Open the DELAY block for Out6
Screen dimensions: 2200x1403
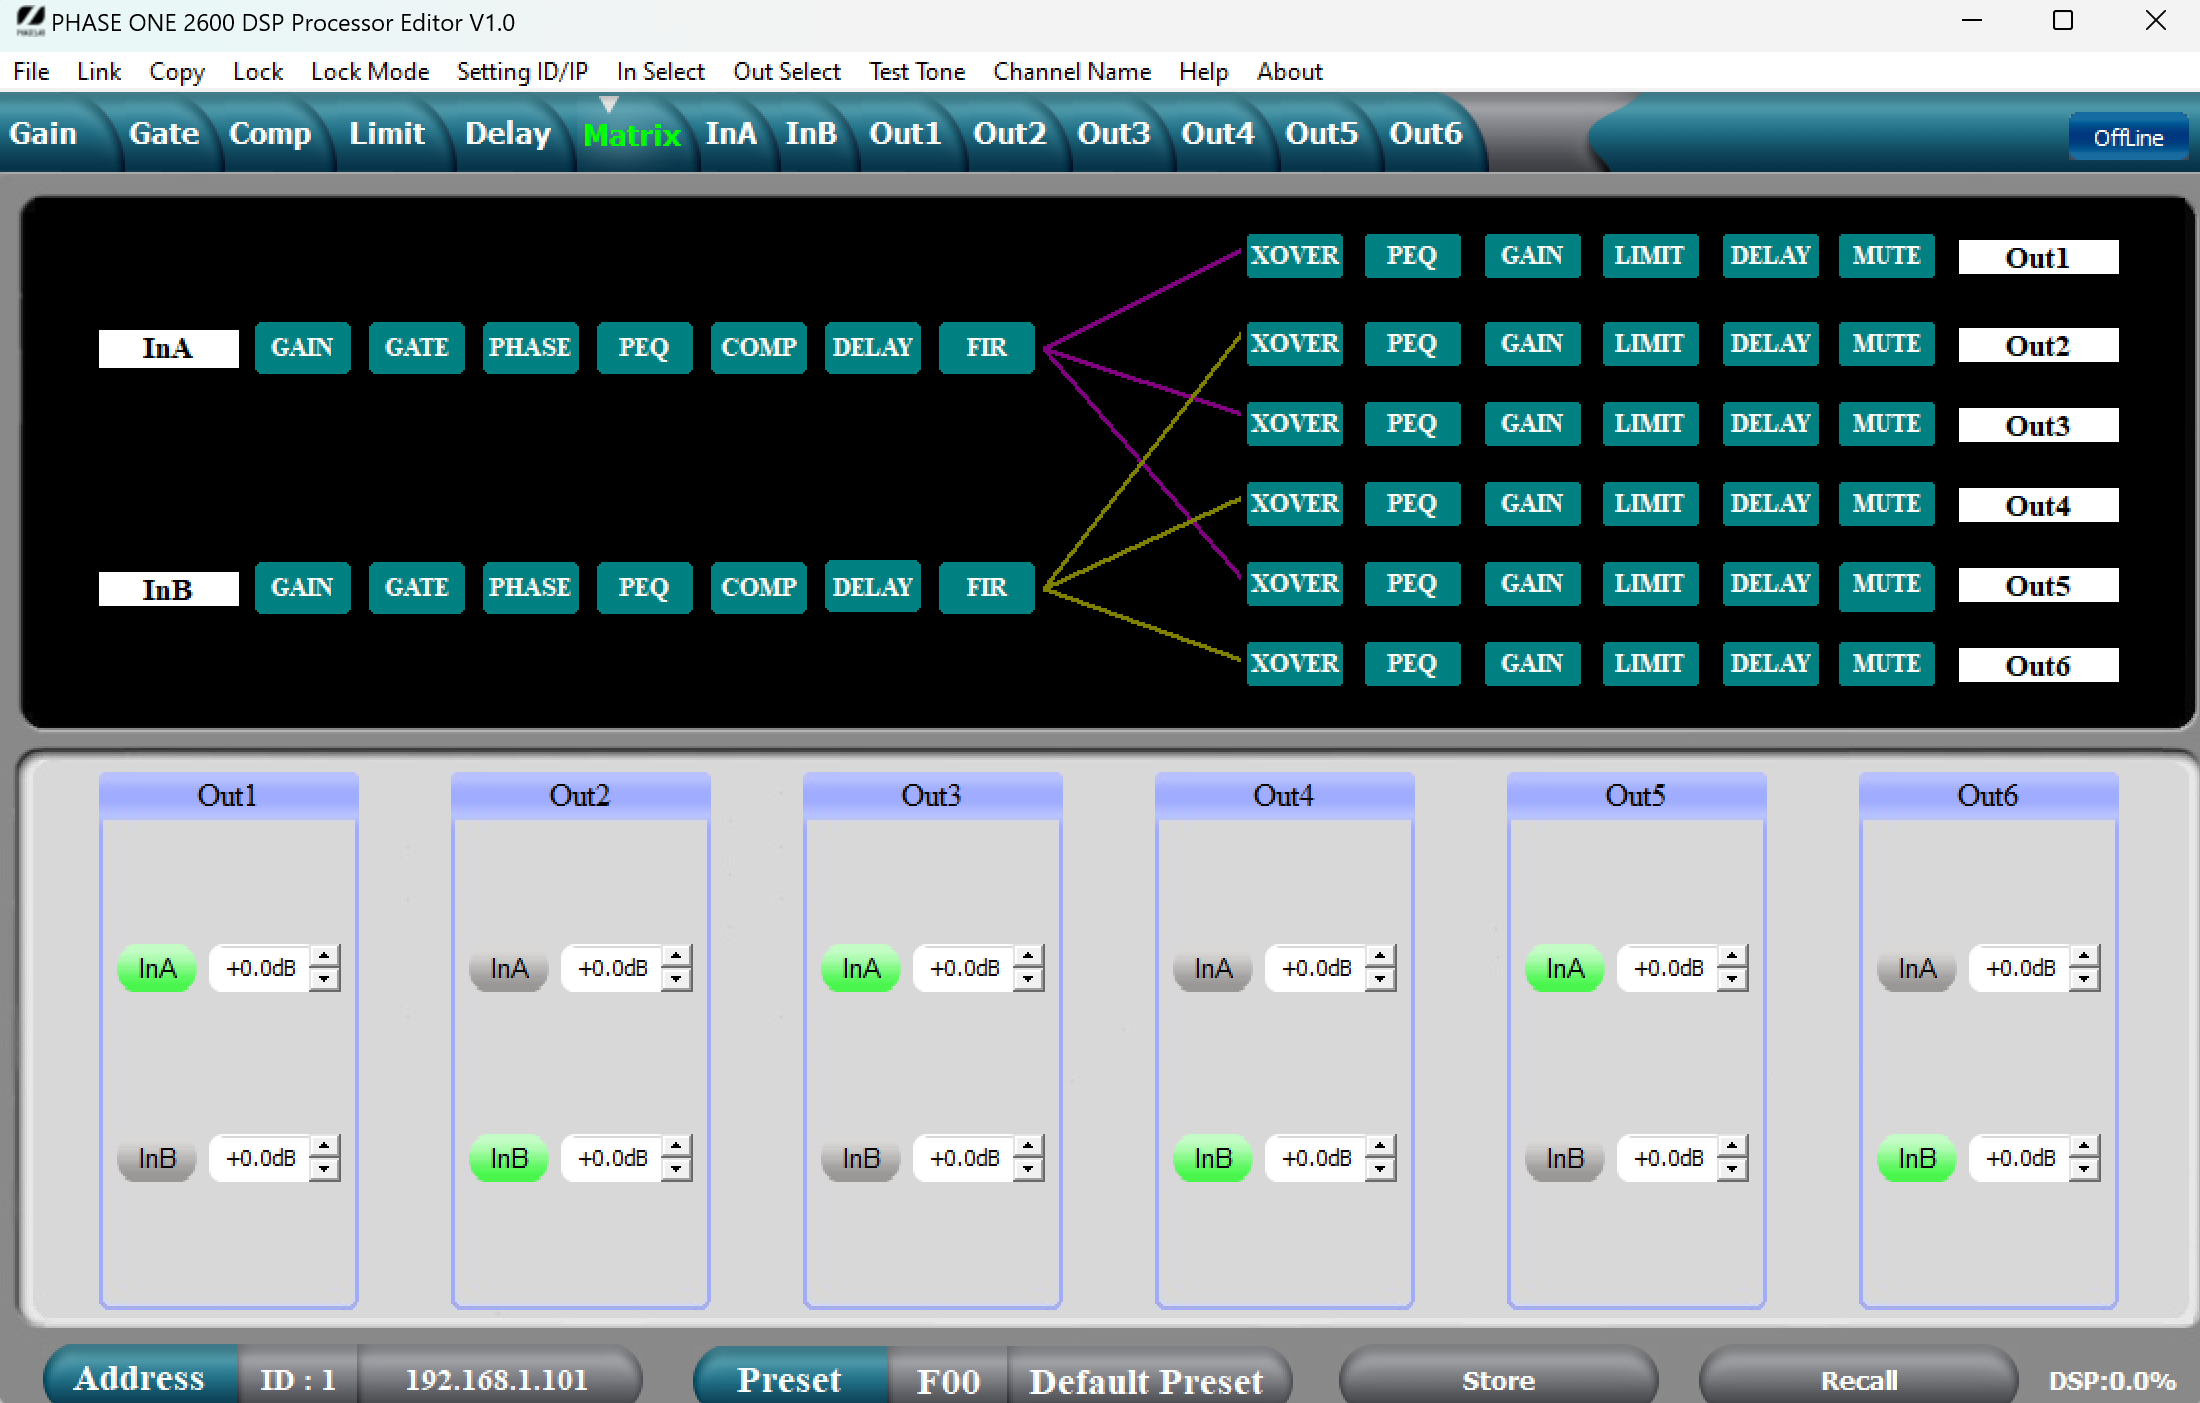click(1770, 663)
